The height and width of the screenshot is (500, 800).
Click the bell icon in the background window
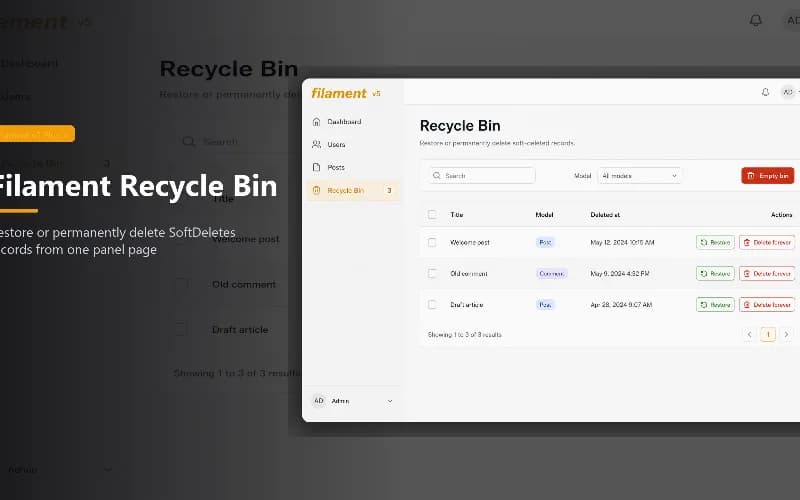(x=756, y=20)
